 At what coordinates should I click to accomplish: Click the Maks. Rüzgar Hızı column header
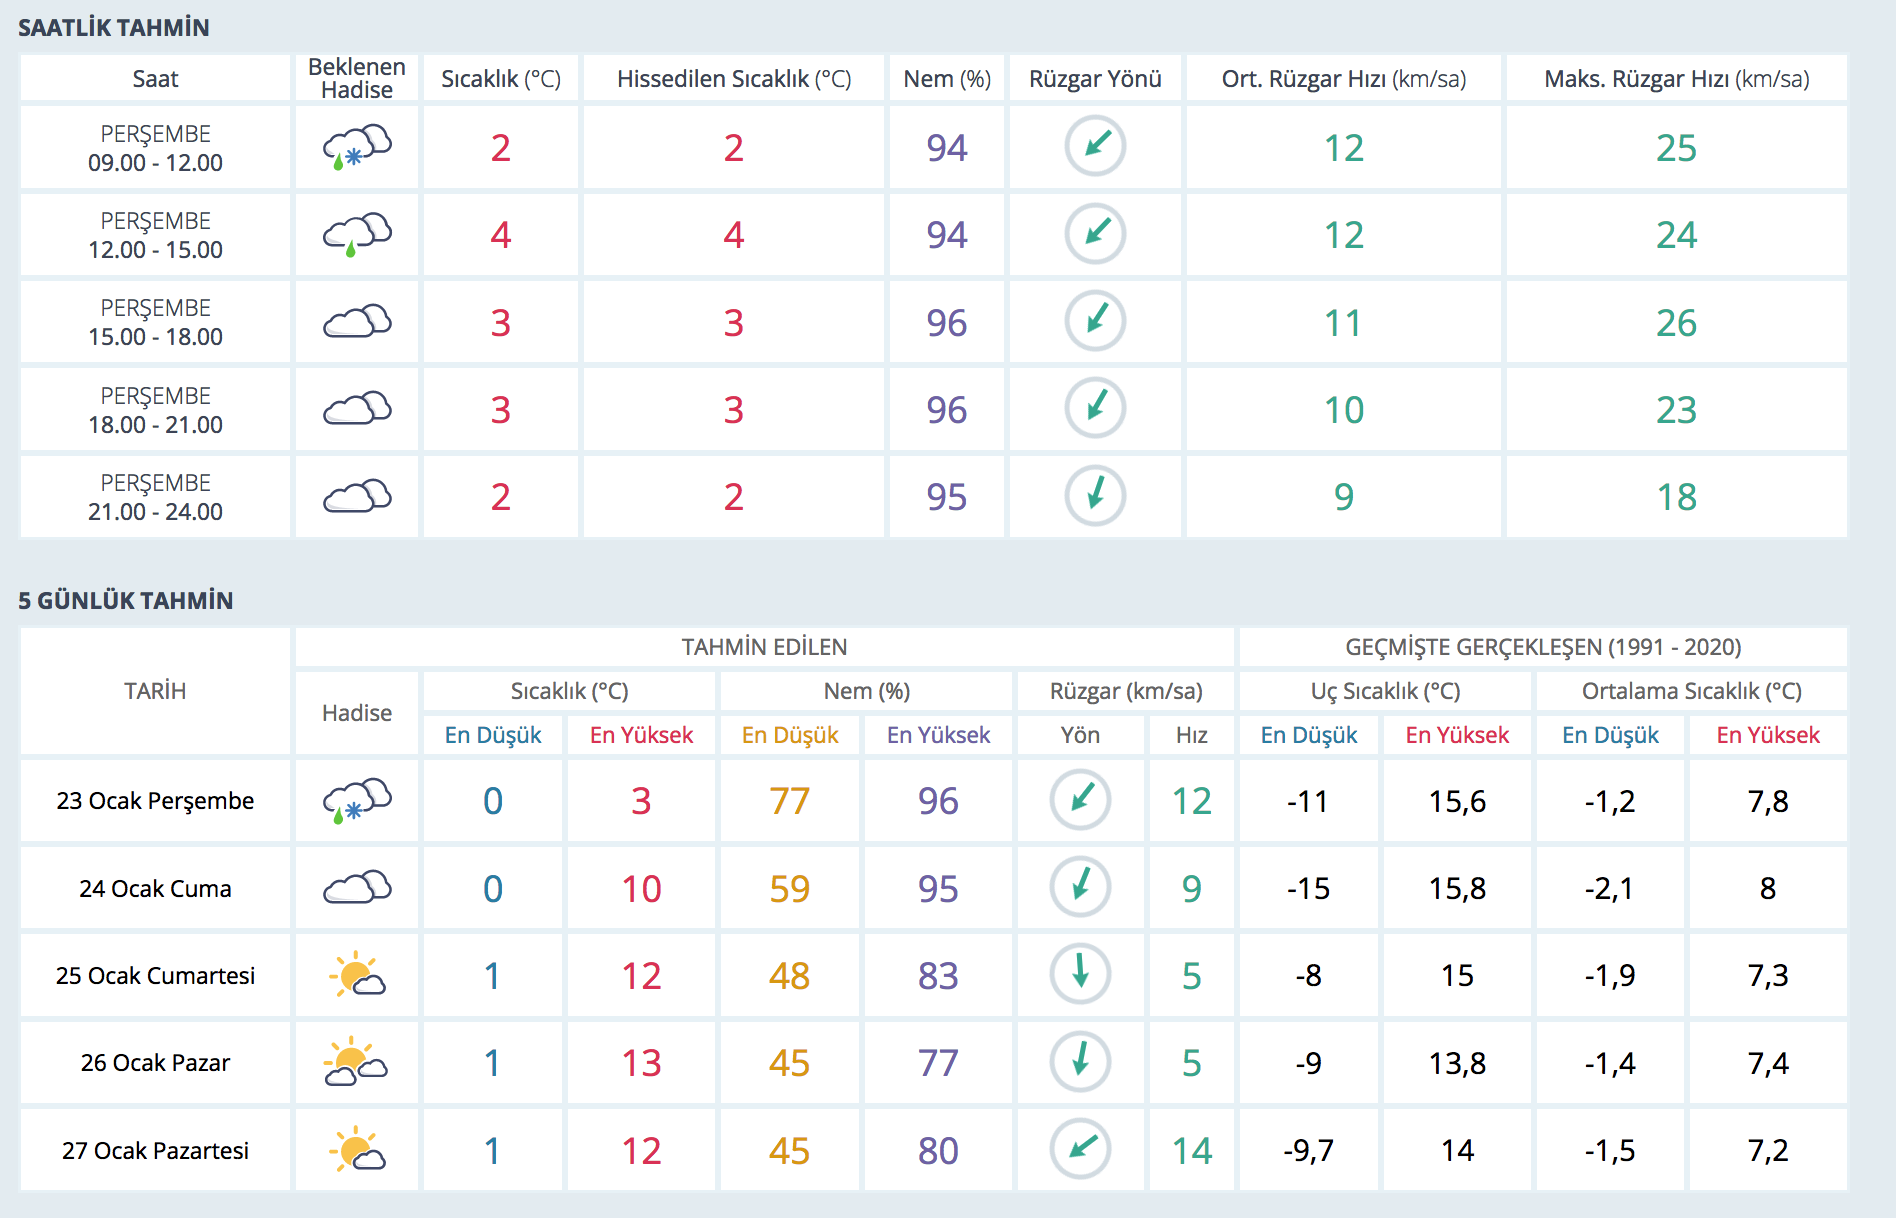[1676, 79]
